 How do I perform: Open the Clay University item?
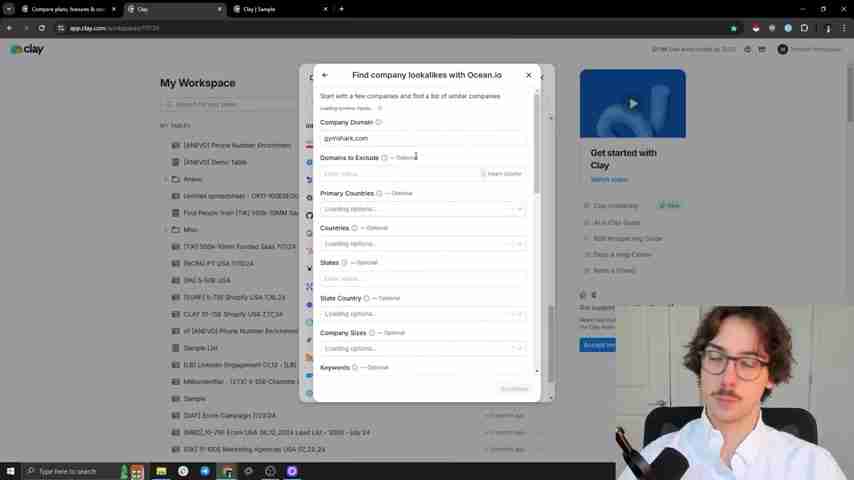point(615,206)
